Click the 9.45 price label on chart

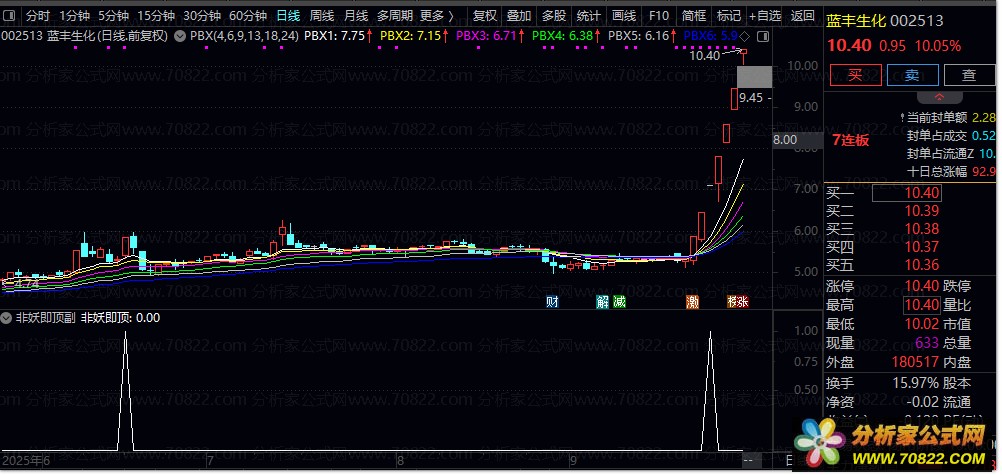750,98
